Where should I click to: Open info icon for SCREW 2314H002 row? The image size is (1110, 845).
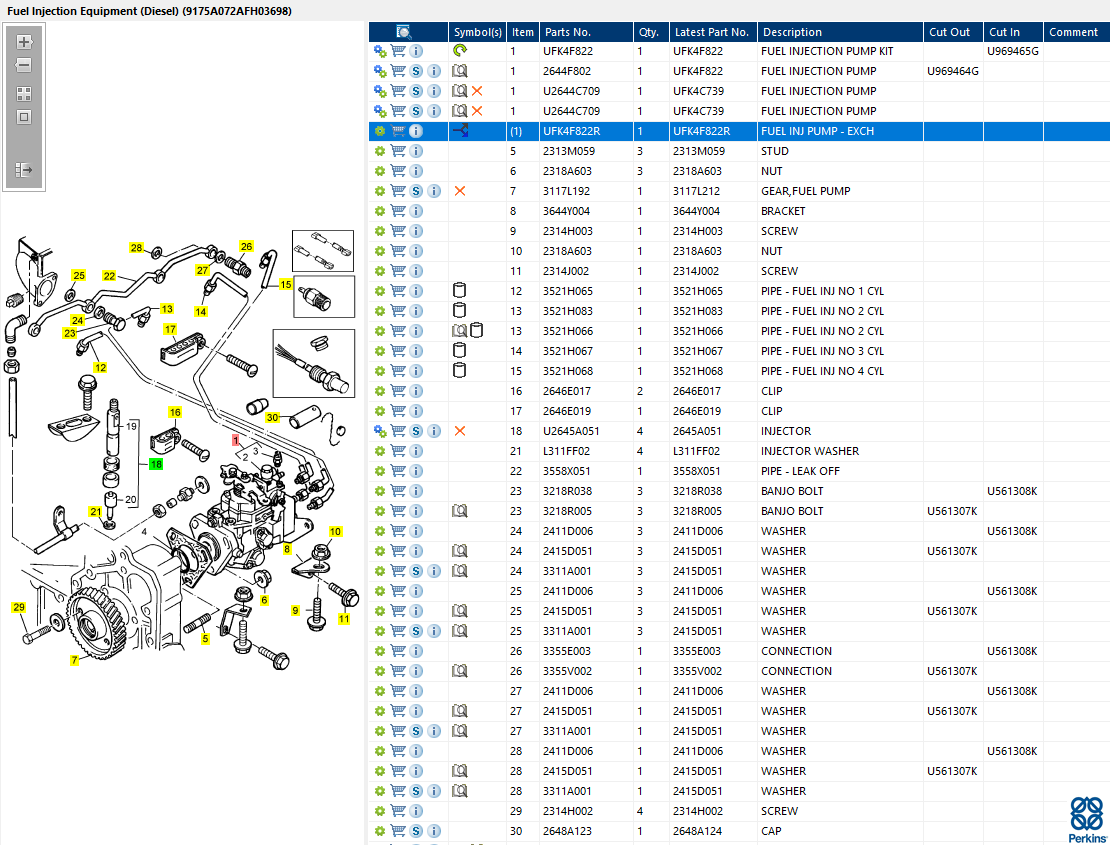pyautogui.click(x=416, y=811)
